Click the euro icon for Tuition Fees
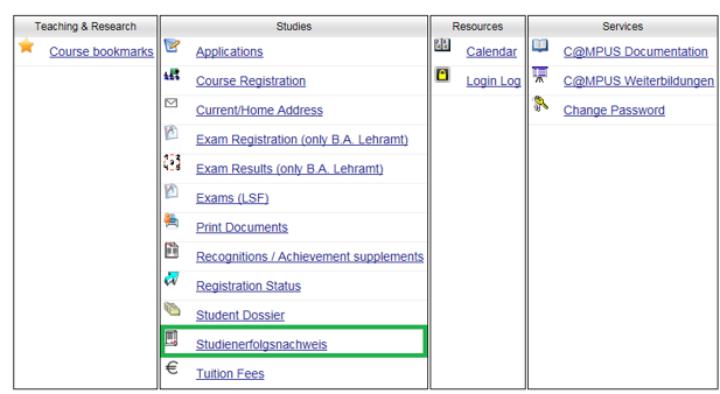720x394 pixels. (172, 368)
